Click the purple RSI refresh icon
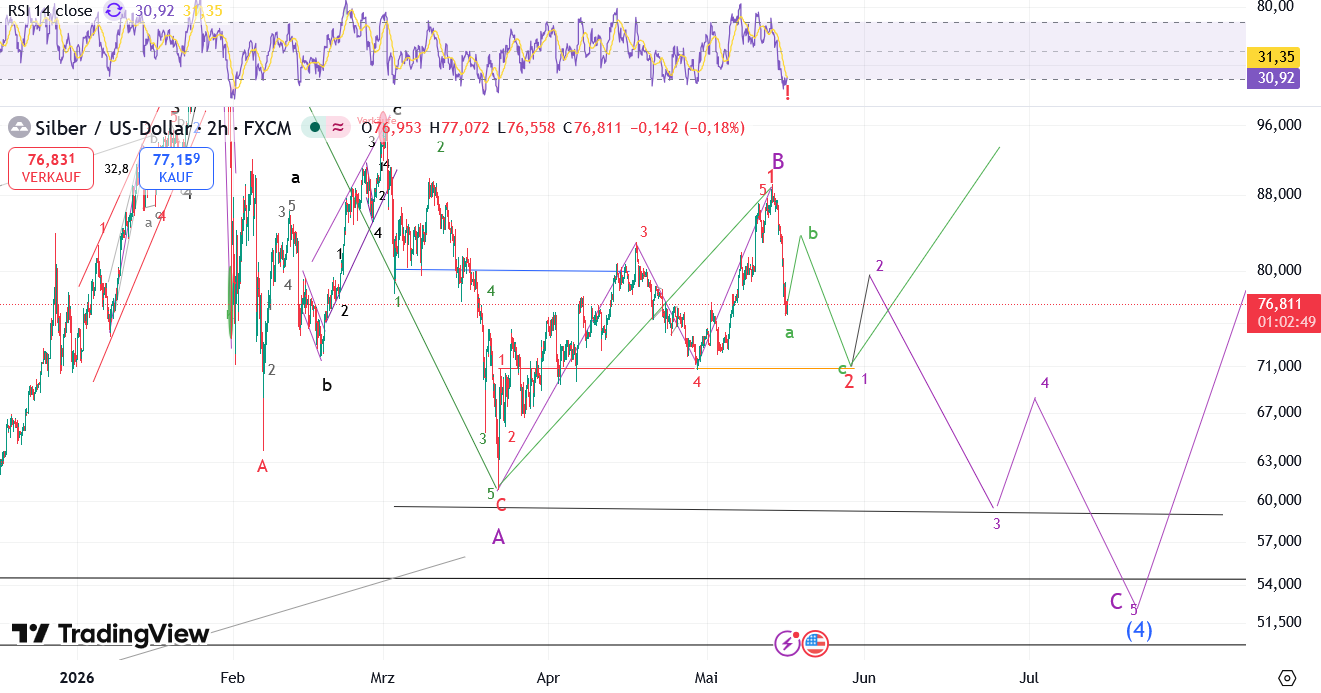 (114, 11)
